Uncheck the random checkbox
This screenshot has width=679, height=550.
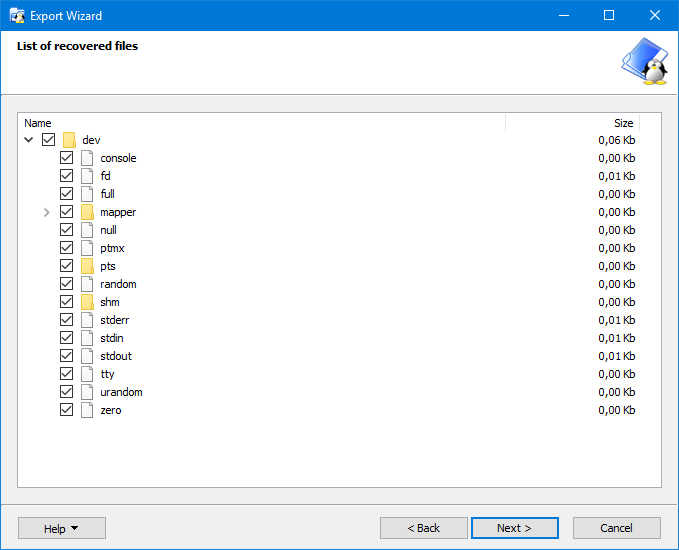(66, 284)
